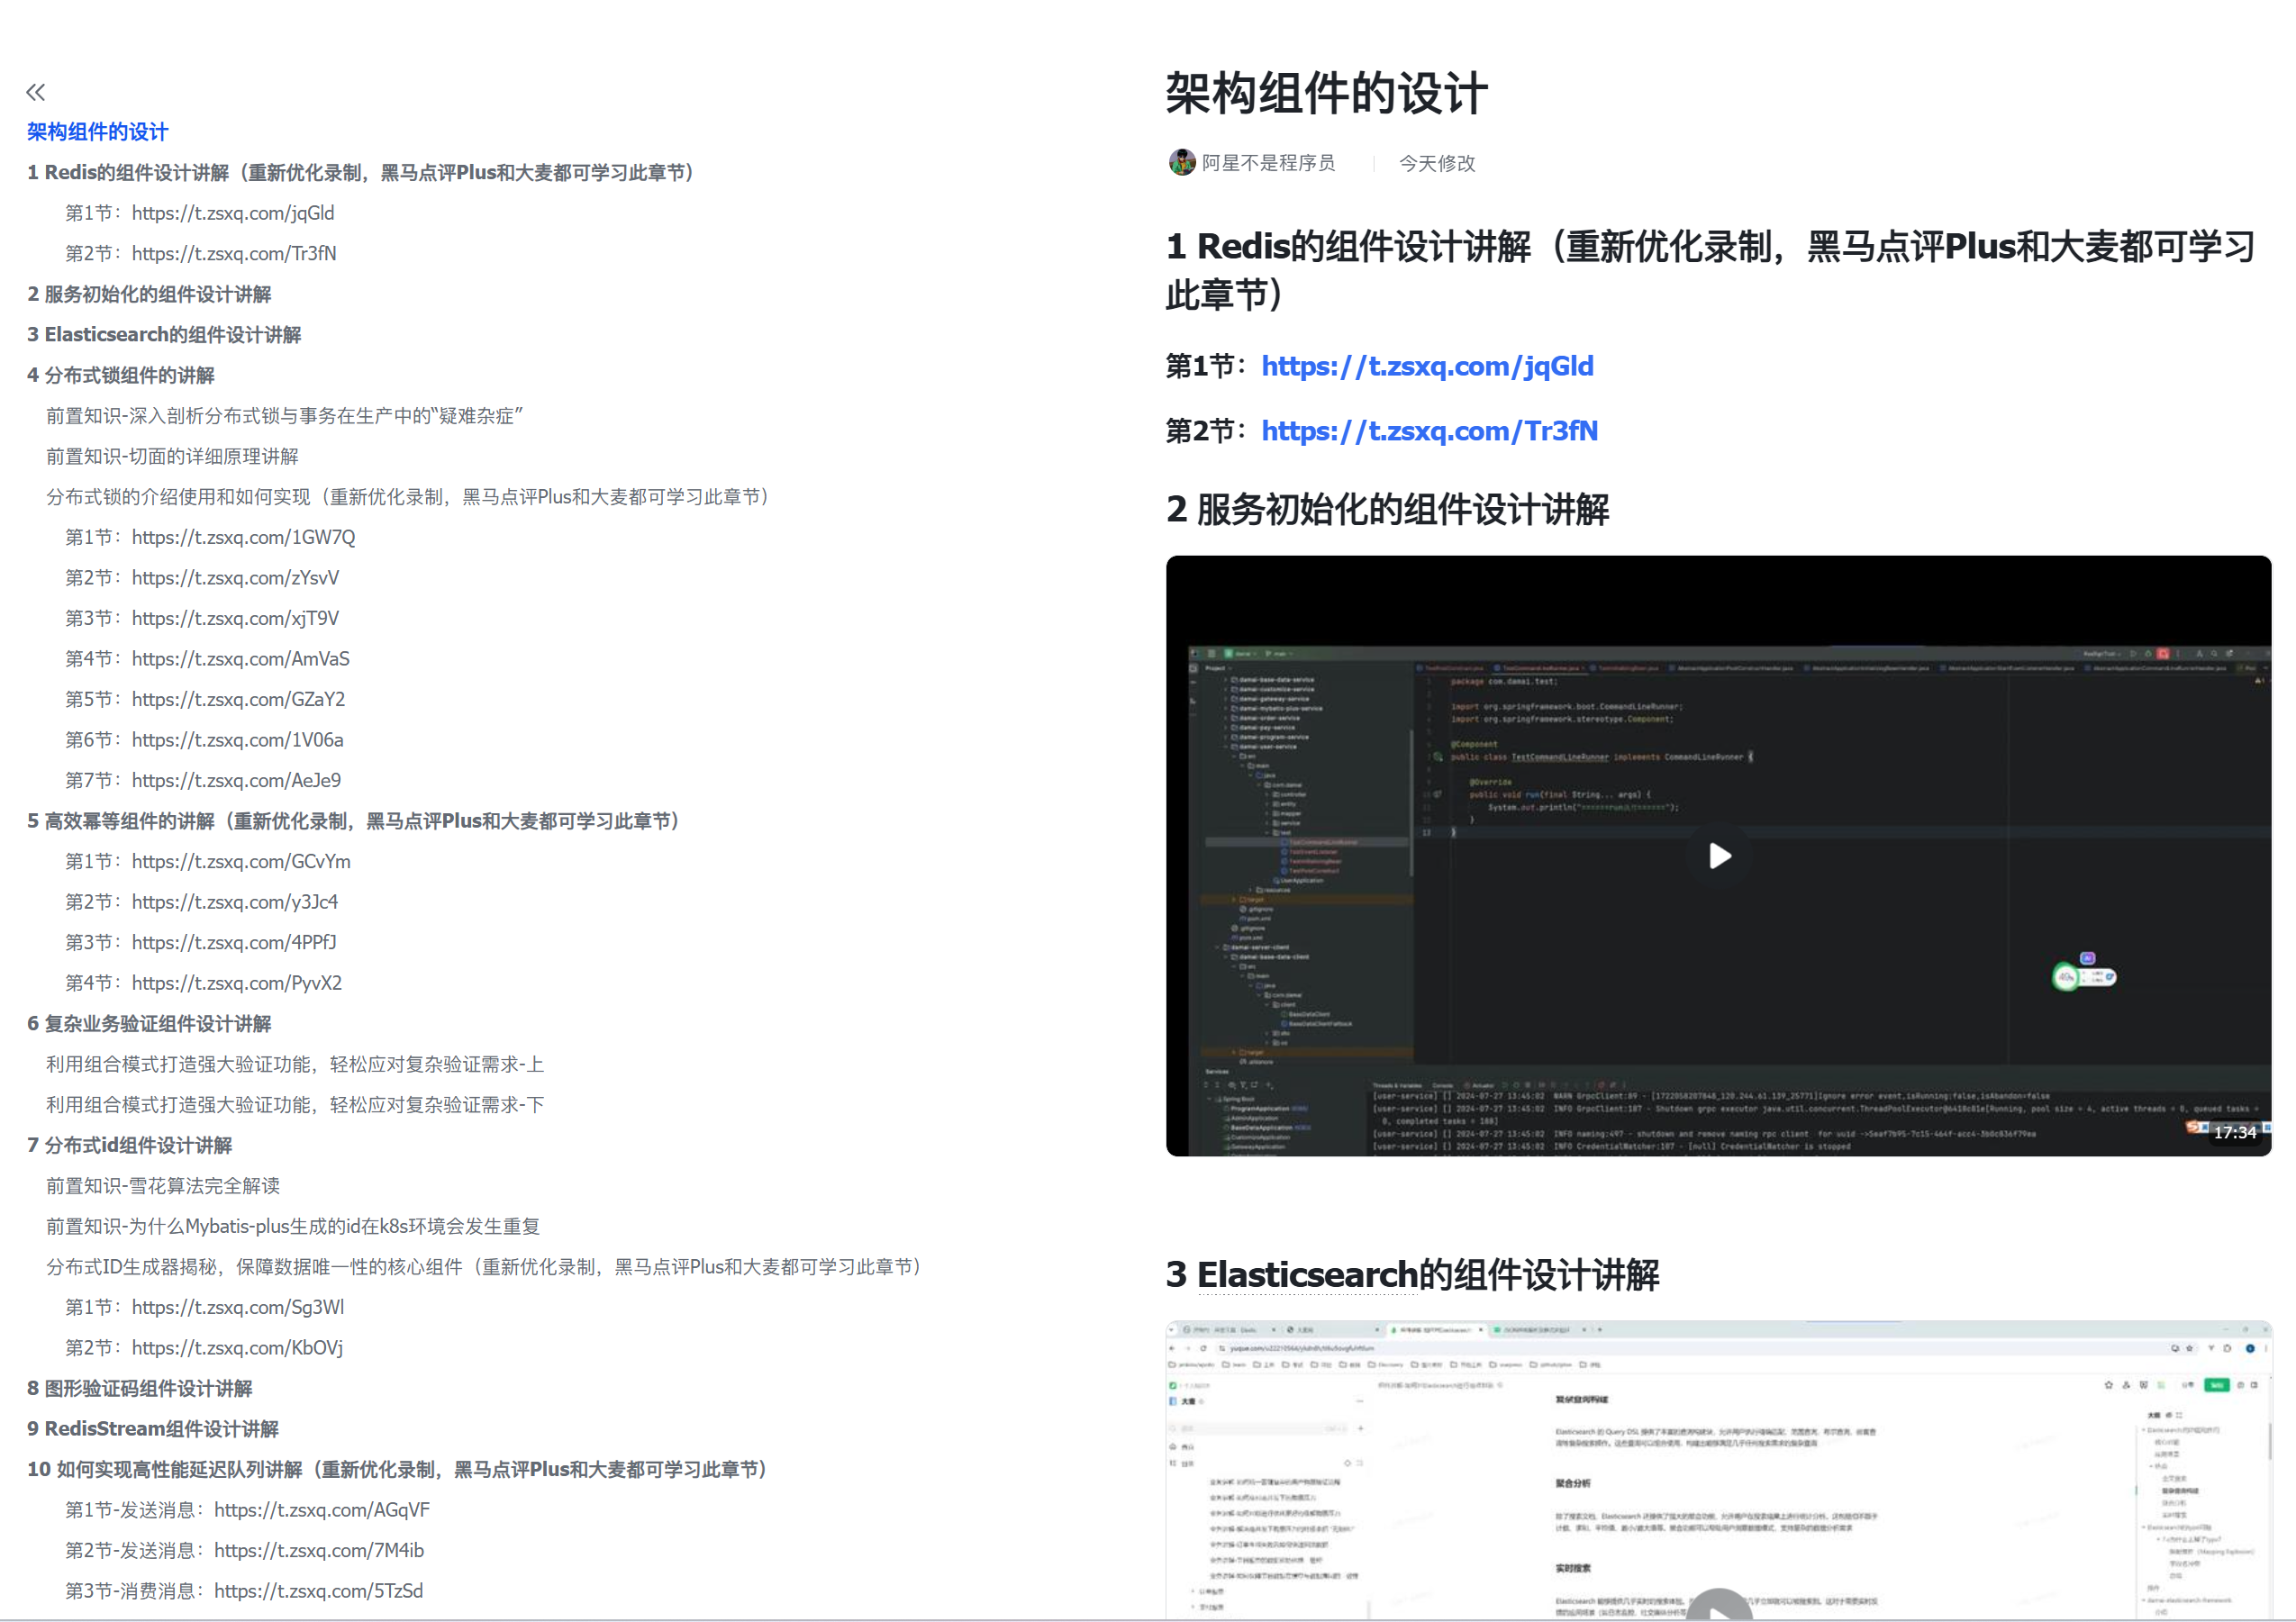Viewport: 2296px width, 1622px height.
Task: Go to 4 分布式锁组件的讲解 outline entry
Action: pyautogui.click(x=121, y=375)
